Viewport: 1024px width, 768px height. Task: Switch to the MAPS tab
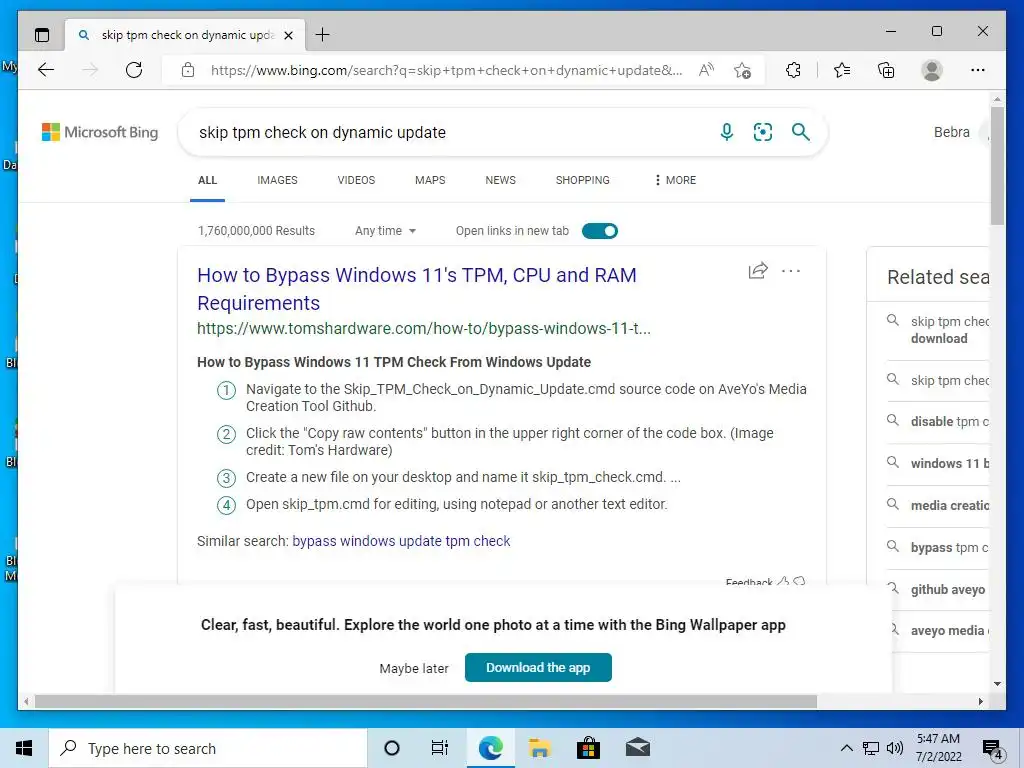(x=430, y=180)
